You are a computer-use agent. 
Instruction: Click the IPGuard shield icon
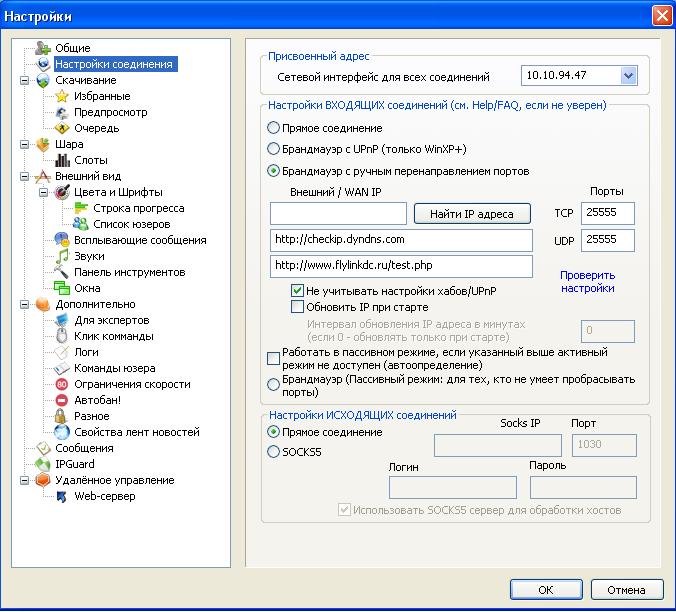tap(43, 464)
